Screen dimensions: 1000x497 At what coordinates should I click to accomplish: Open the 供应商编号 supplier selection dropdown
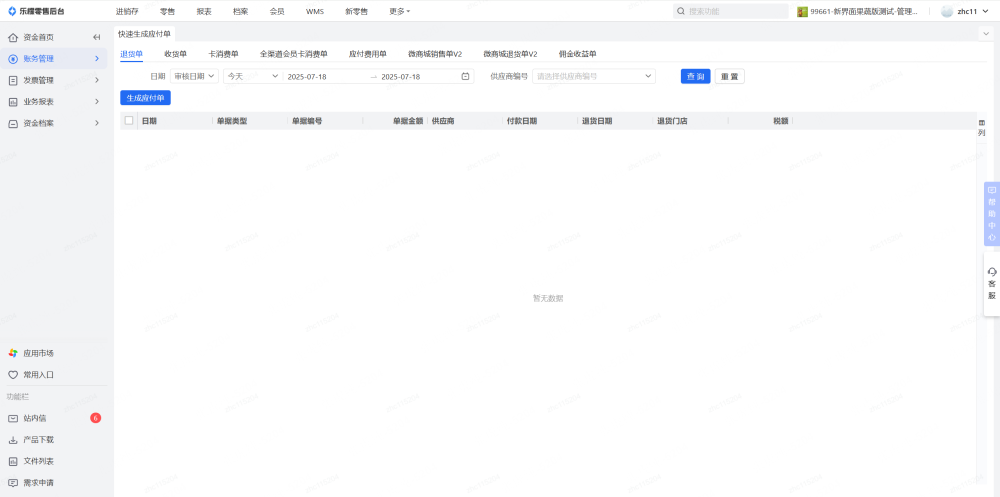[594, 76]
